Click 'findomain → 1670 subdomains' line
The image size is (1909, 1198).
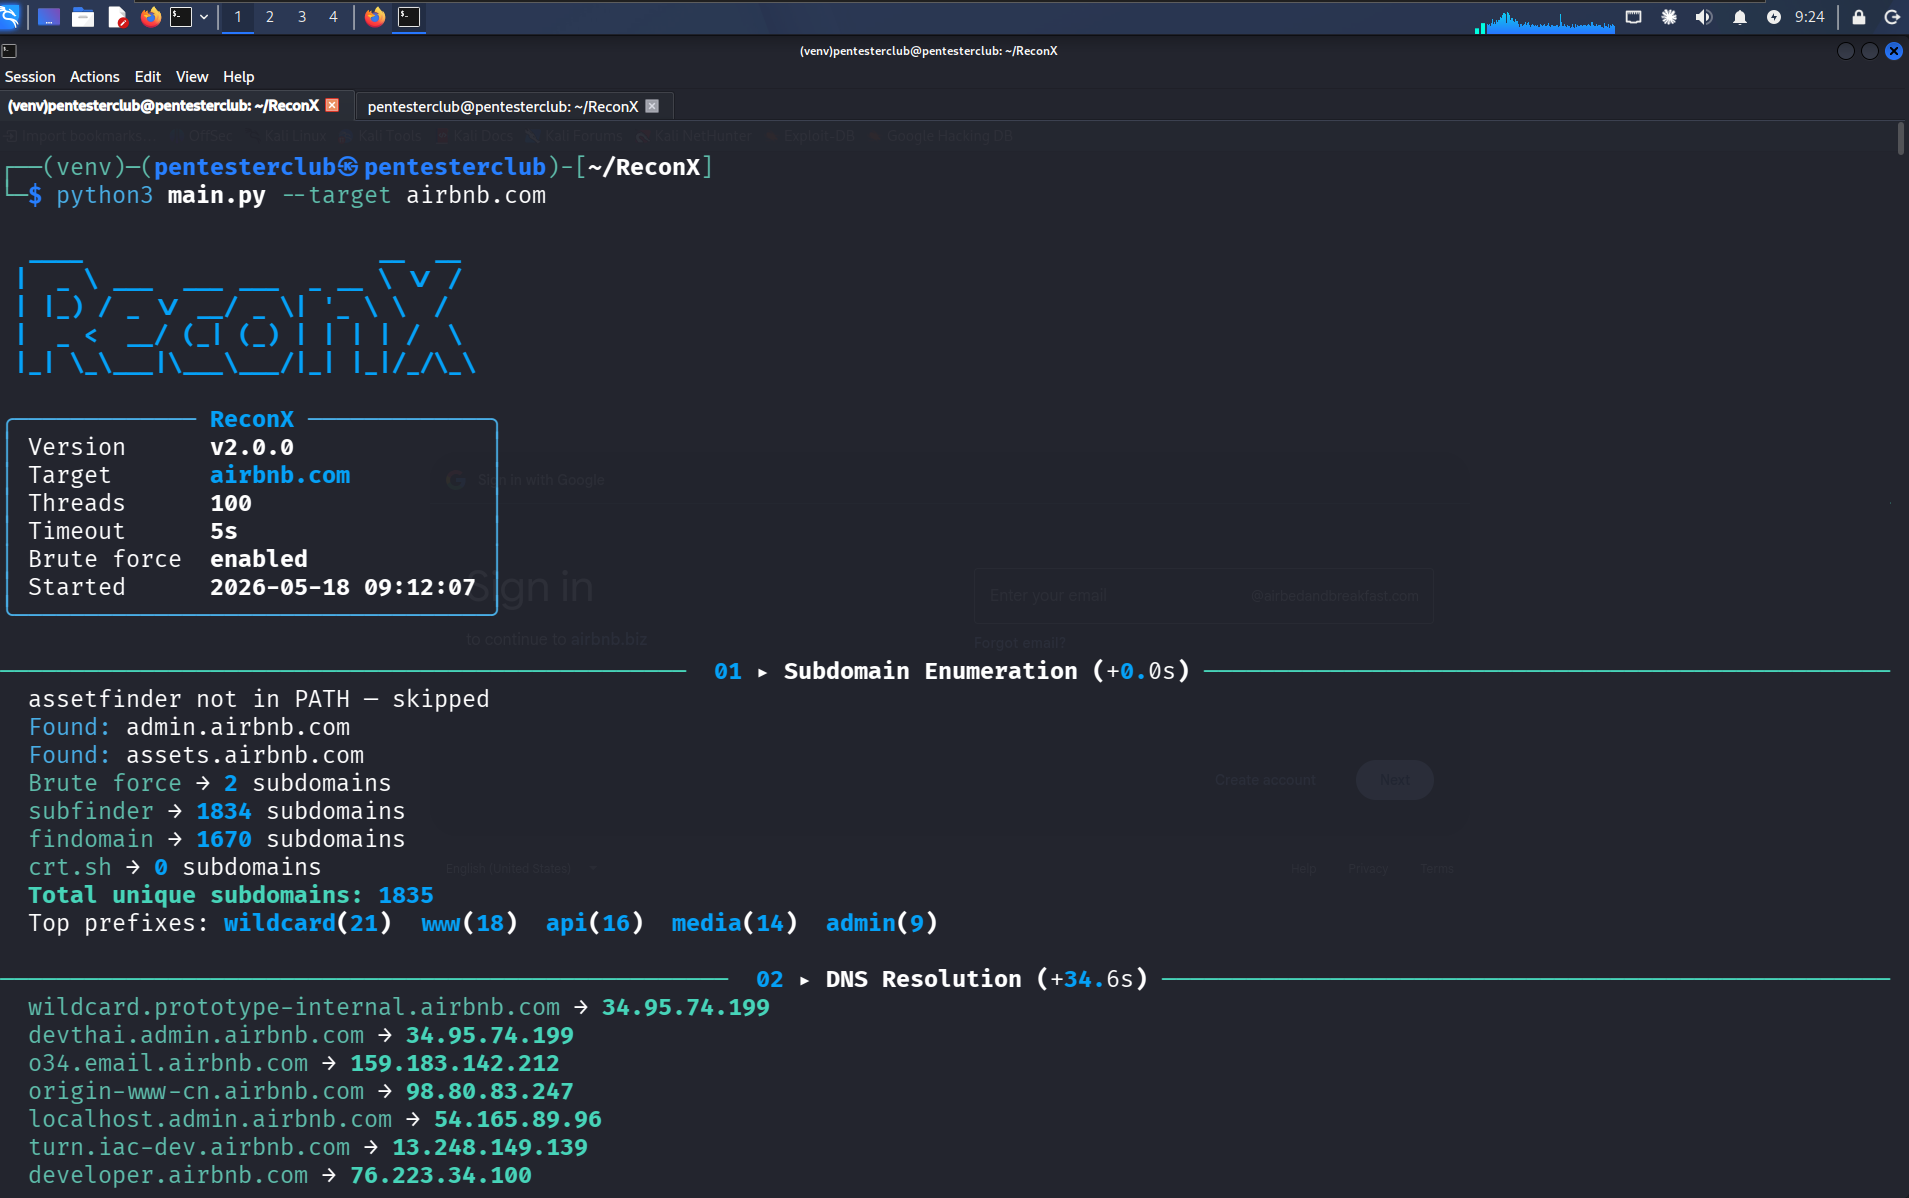[x=216, y=839]
